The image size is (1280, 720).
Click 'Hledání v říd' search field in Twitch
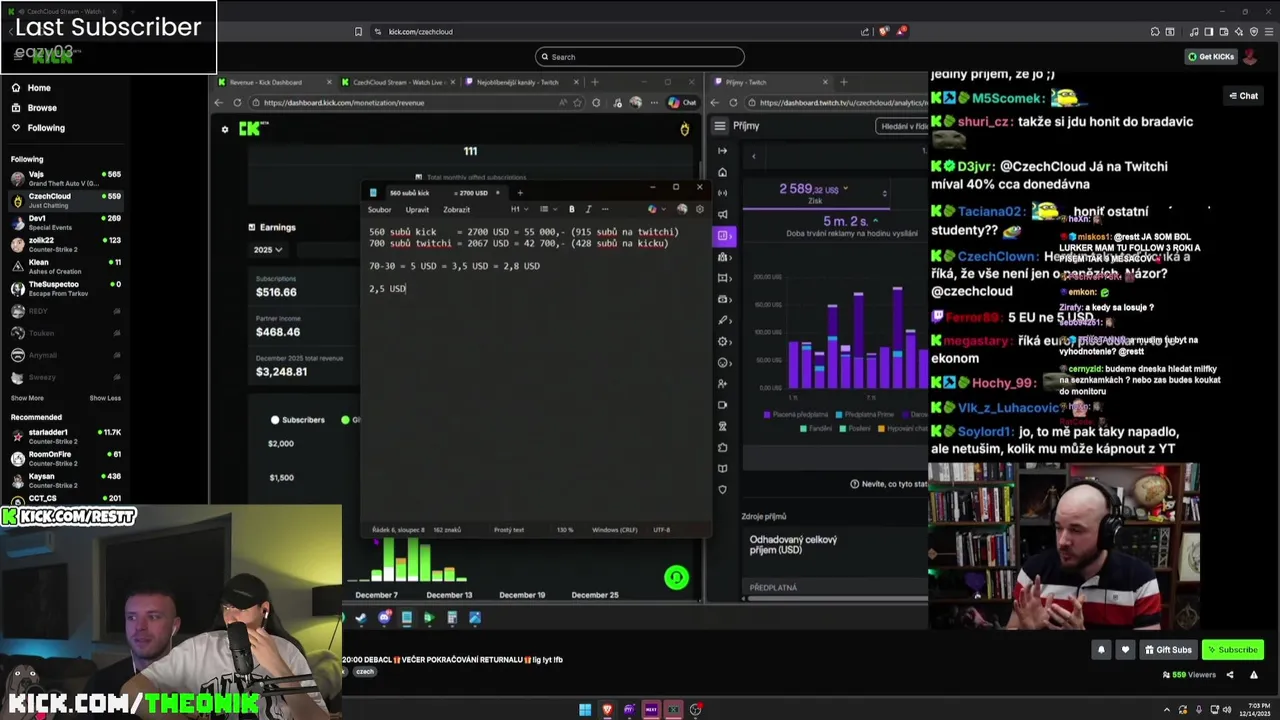click(x=902, y=126)
